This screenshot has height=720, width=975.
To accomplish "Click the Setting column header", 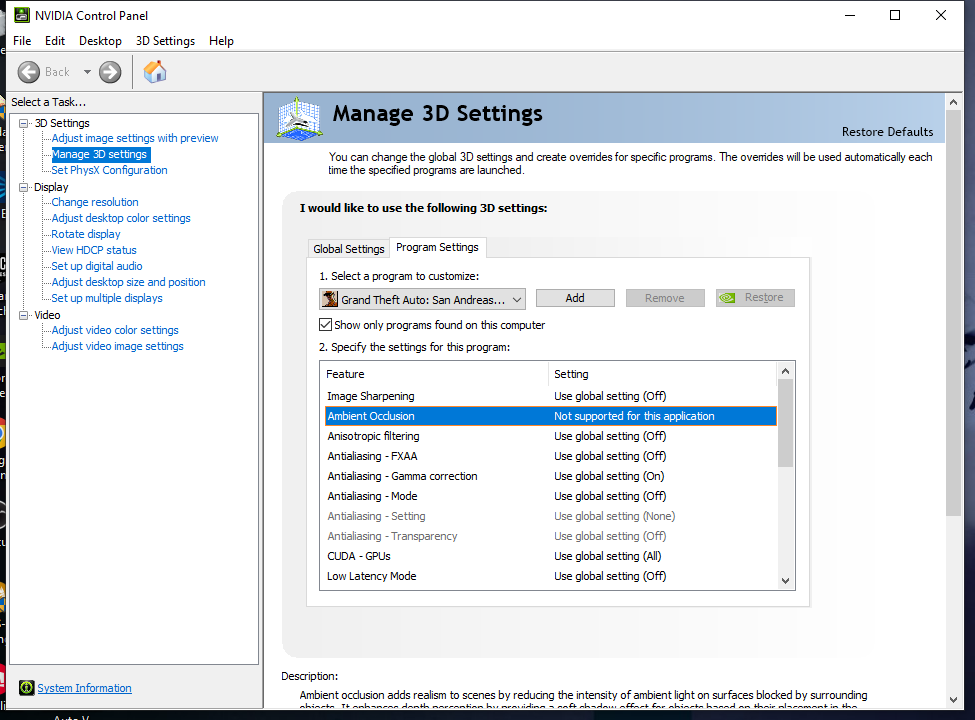I will click(663, 374).
